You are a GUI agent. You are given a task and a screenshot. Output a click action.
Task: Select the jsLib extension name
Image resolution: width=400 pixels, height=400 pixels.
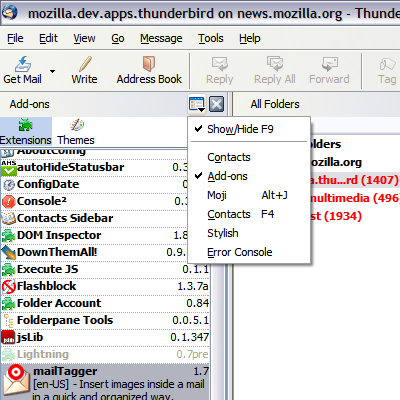click(30, 337)
